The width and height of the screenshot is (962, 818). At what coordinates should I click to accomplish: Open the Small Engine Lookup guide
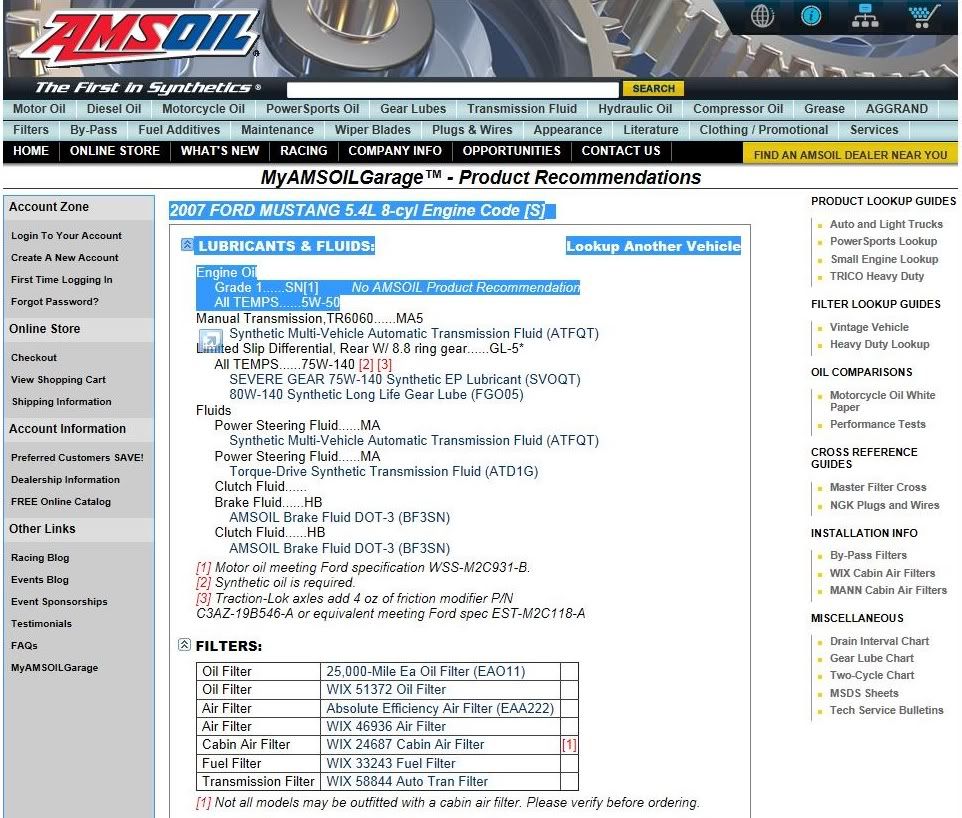point(884,260)
